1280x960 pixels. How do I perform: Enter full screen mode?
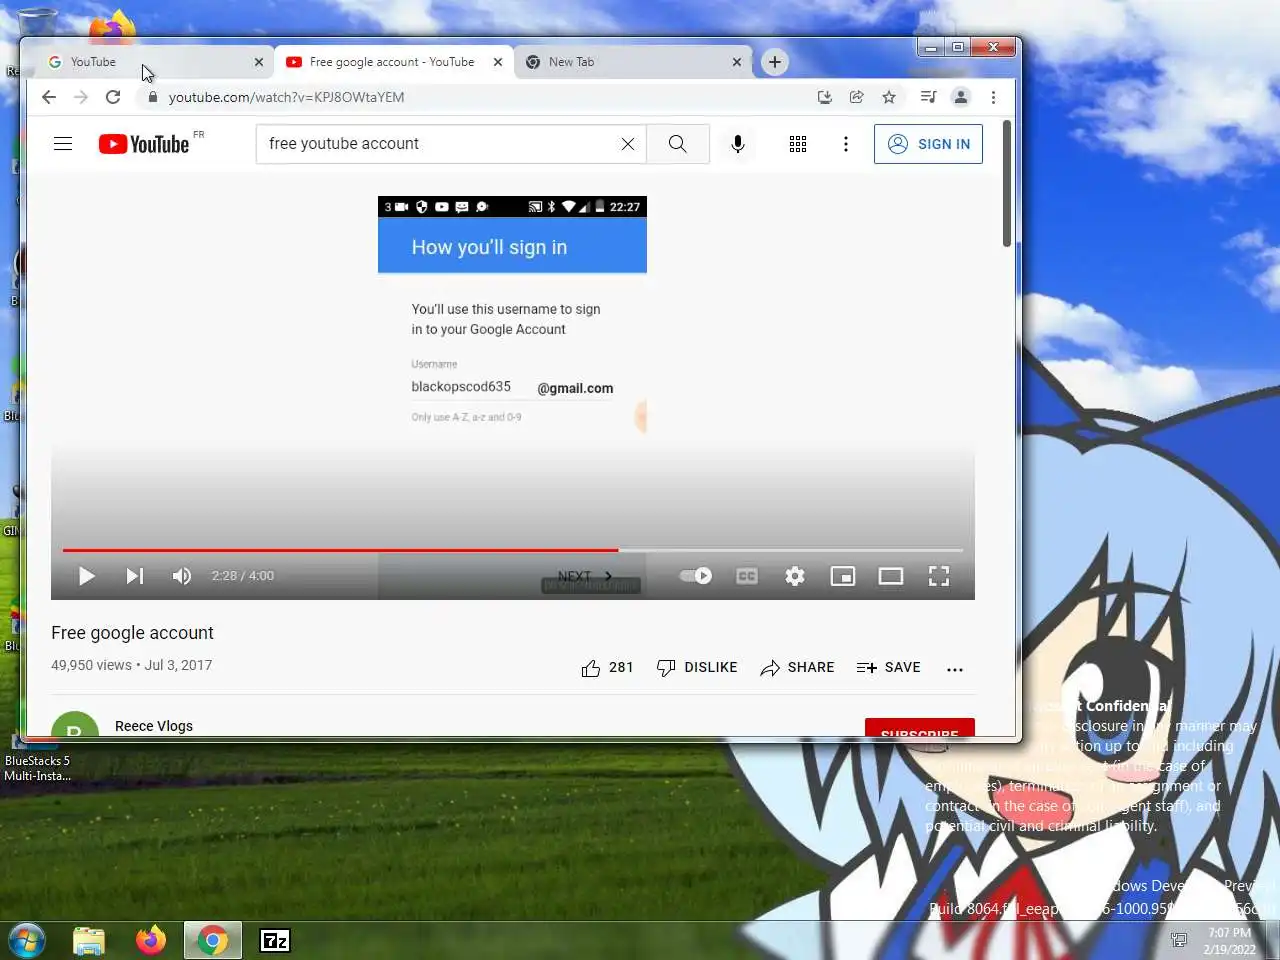pyautogui.click(x=939, y=576)
